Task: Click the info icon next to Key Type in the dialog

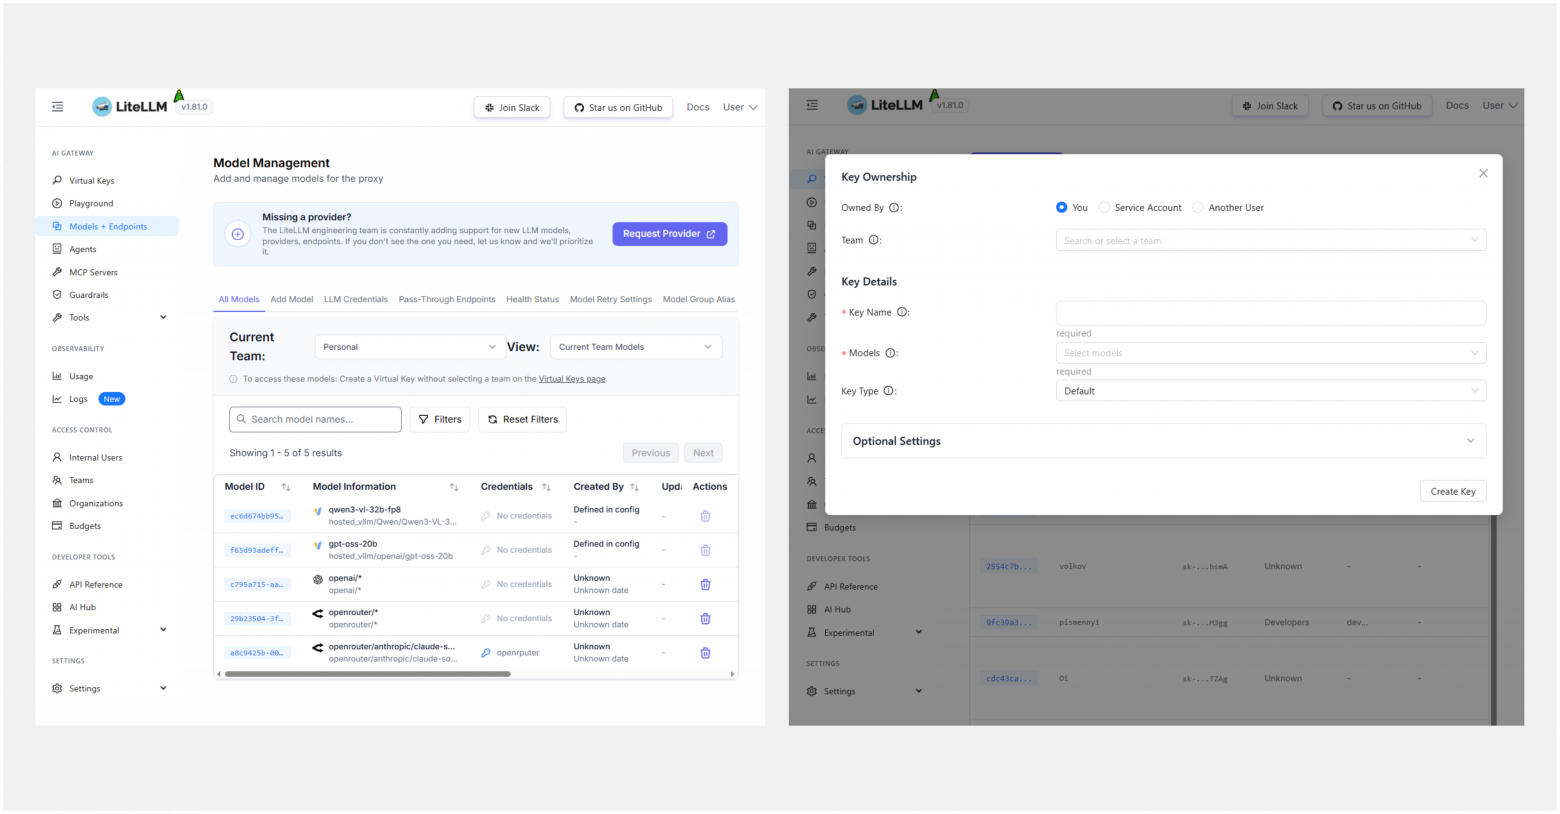Action: coord(889,391)
